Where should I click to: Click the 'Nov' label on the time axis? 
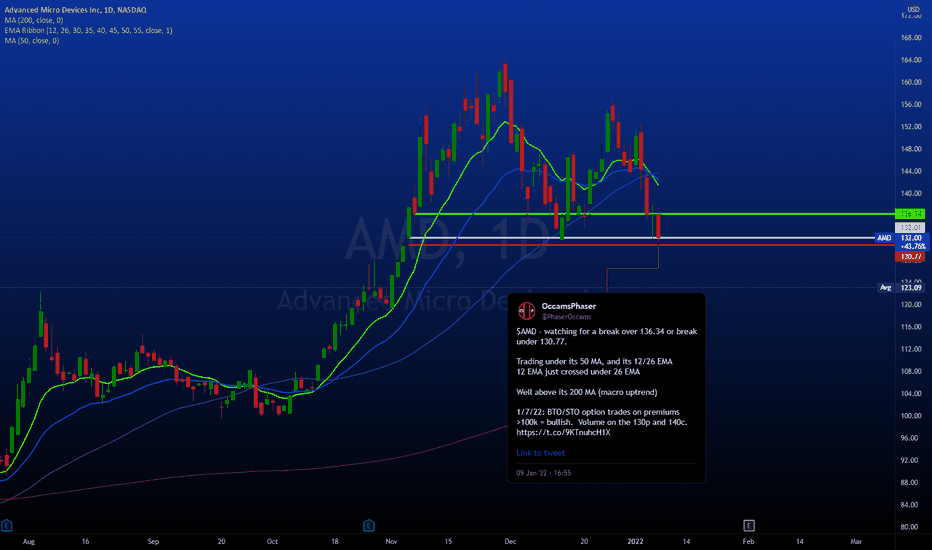point(391,541)
